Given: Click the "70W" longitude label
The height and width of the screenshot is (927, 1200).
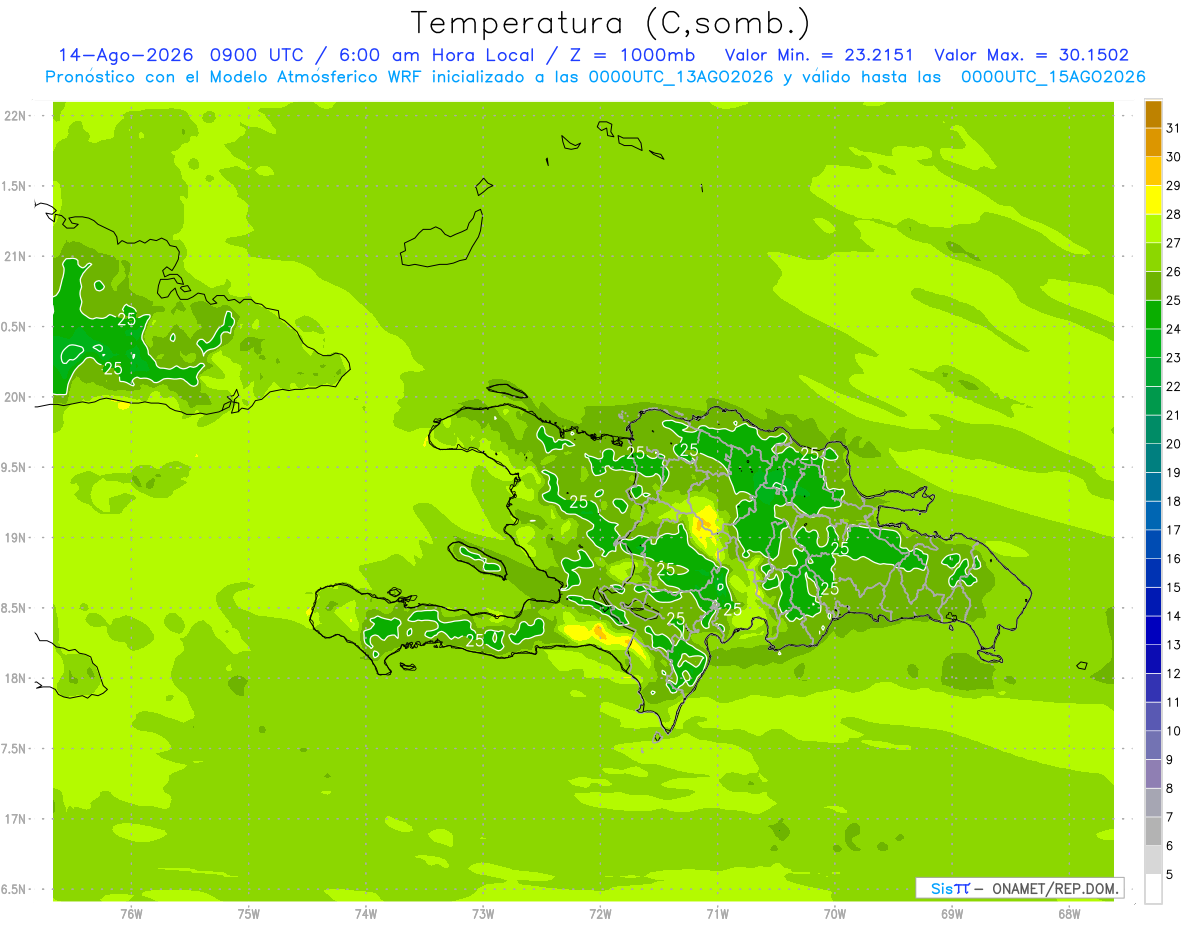Looking at the screenshot, I should 835,914.
